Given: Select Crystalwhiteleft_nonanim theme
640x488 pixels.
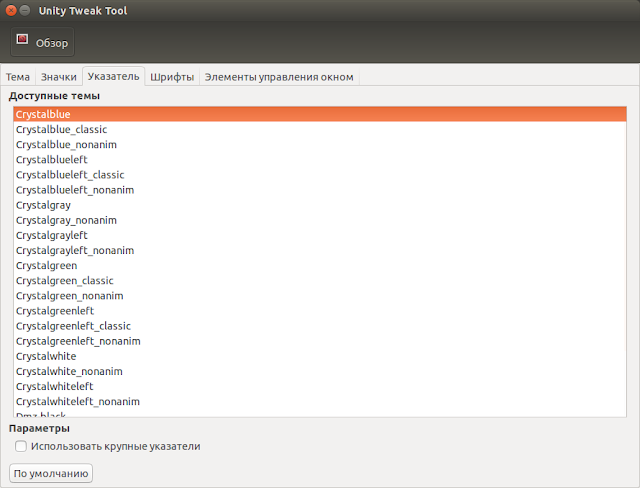Looking at the screenshot, I should click(x=320, y=401).
